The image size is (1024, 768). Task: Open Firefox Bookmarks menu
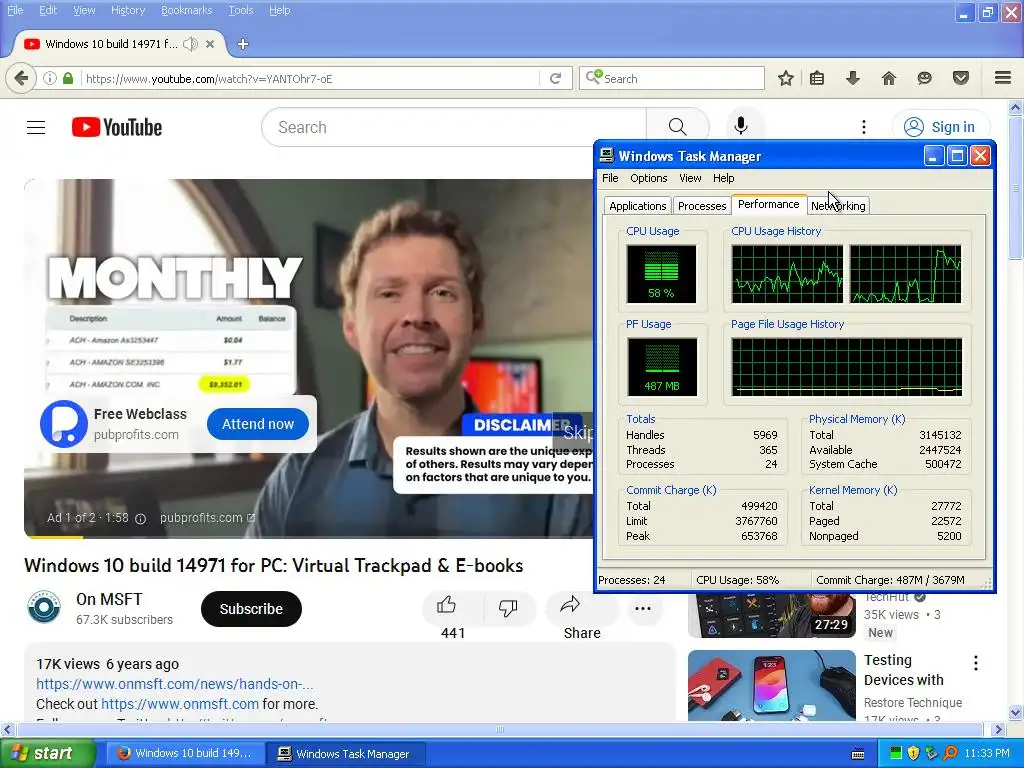coord(187,10)
